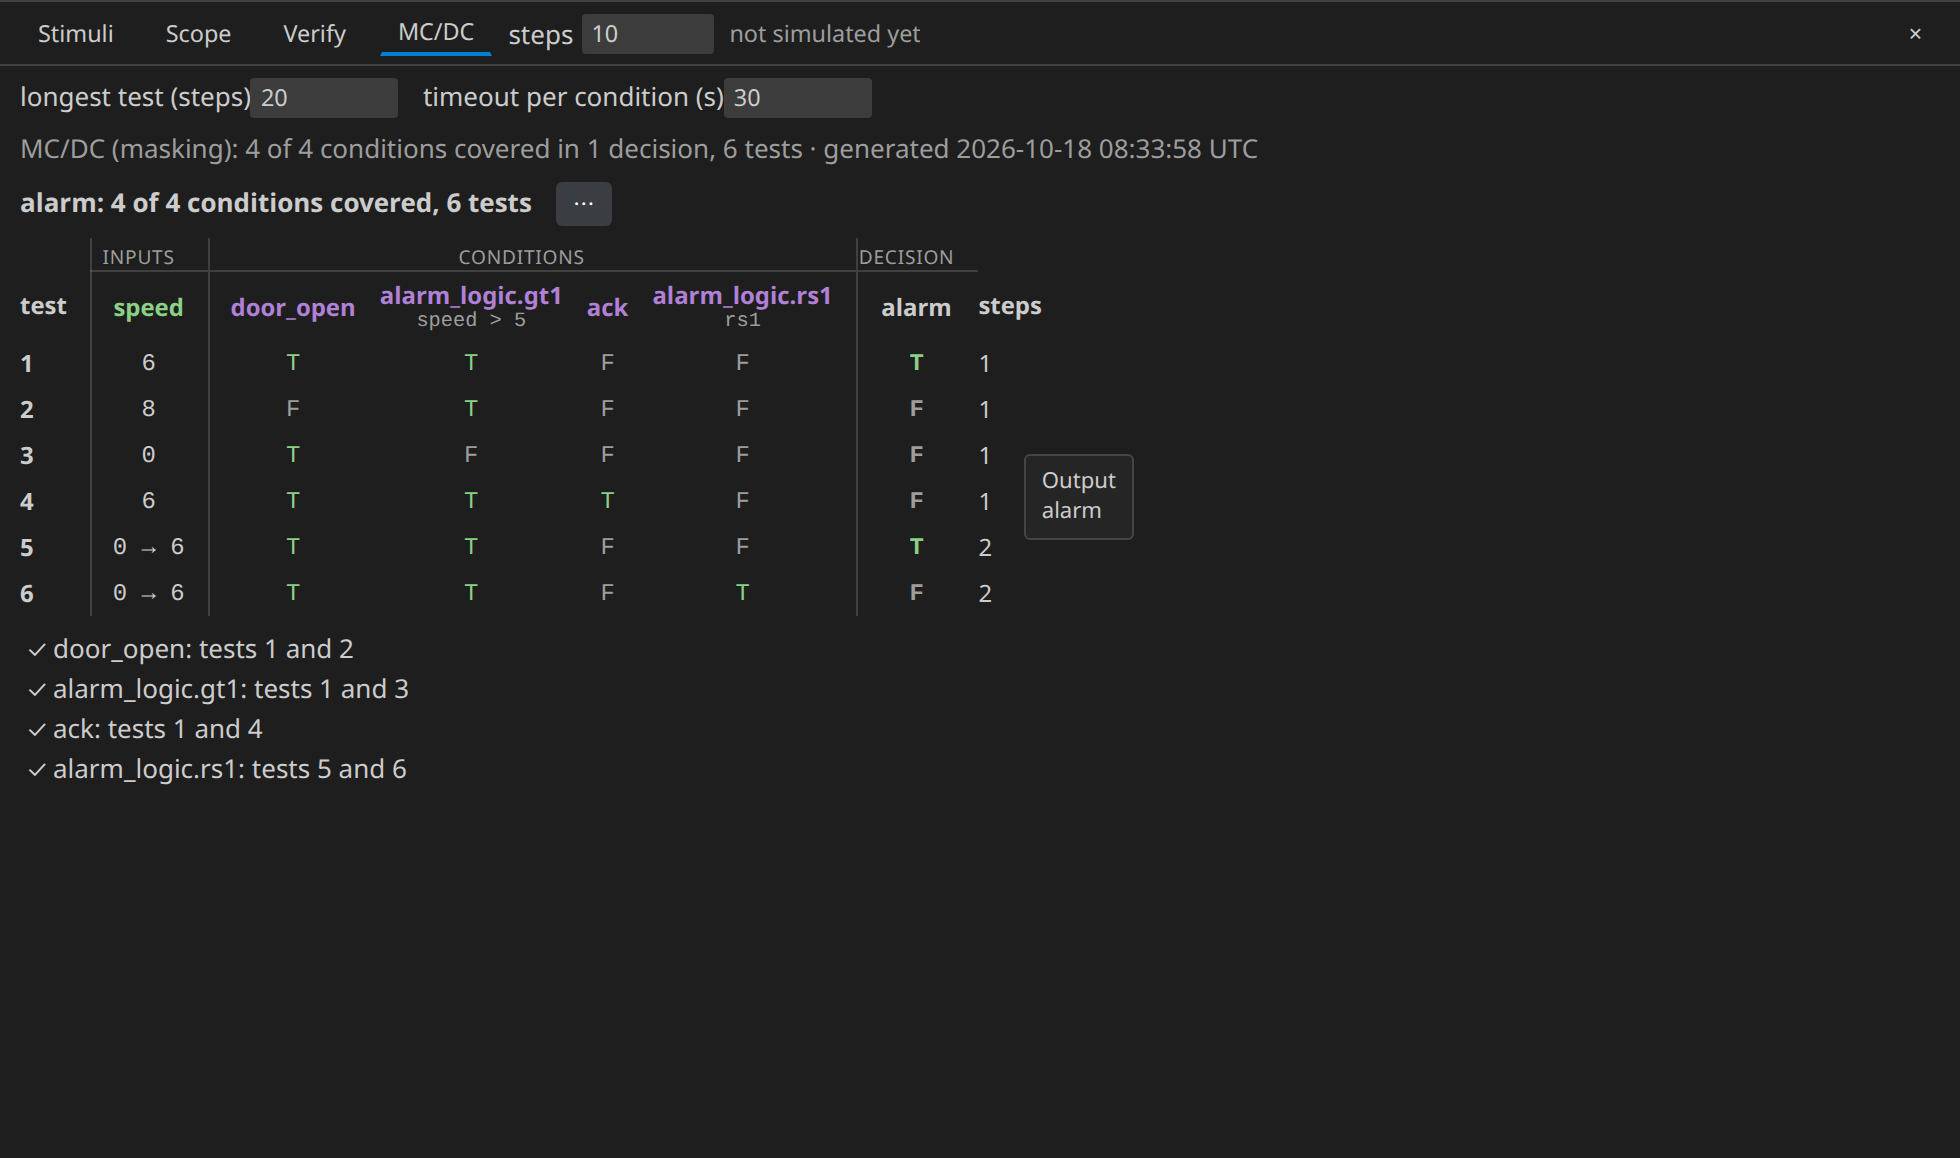The width and height of the screenshot is (1960, 1158).
Task: Click 'alarm_logic.rs1: tests 5 and 6' line
Action: click(230, 769)
